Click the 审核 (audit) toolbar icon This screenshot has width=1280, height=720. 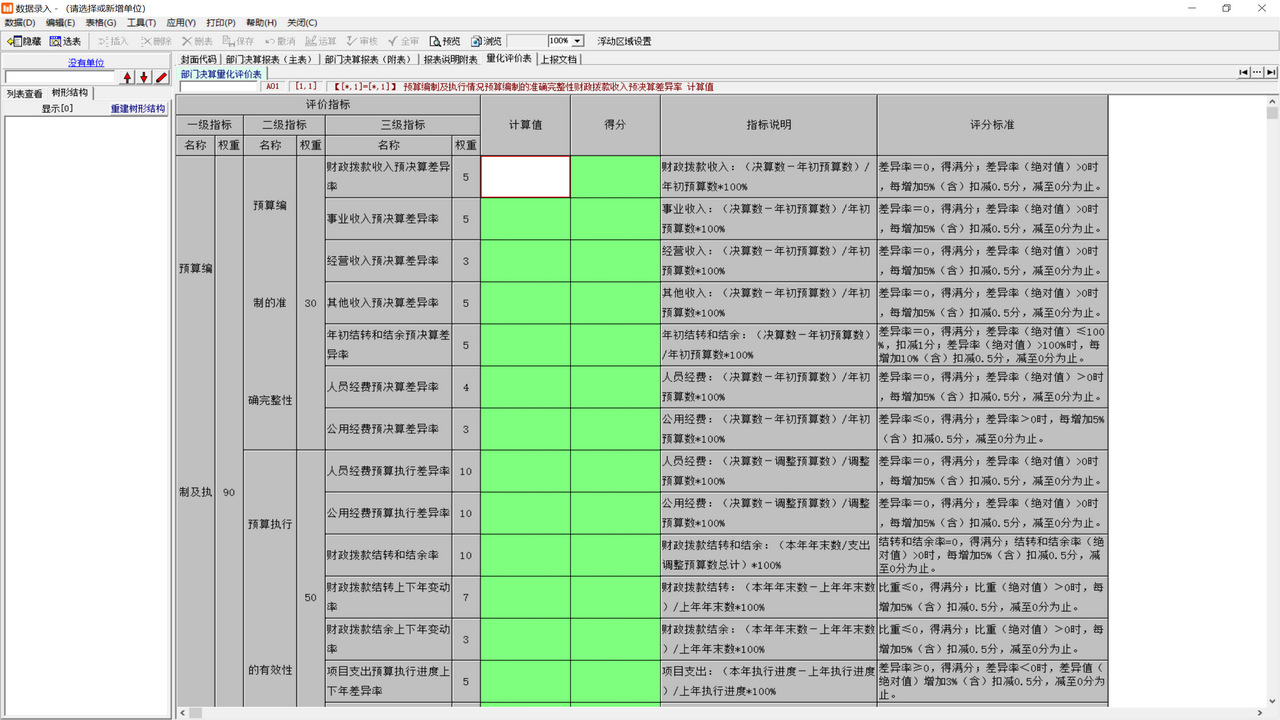click(x=360, y=40)
